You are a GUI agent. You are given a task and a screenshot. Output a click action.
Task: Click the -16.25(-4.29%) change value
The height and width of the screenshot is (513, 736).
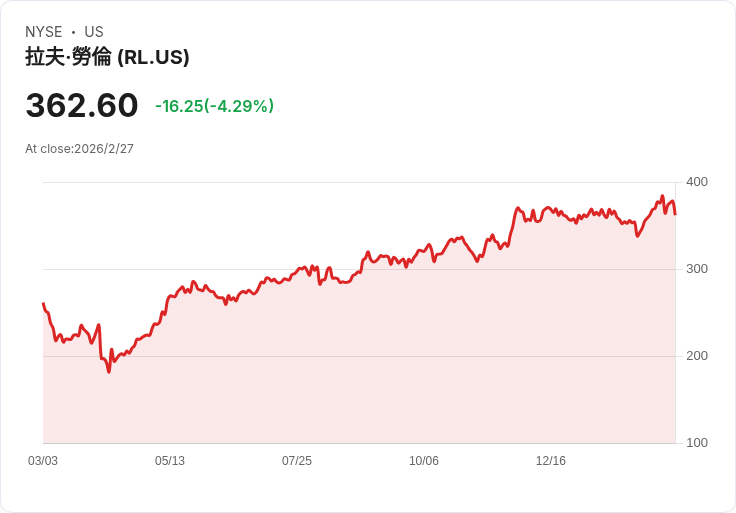coord(215,106)
